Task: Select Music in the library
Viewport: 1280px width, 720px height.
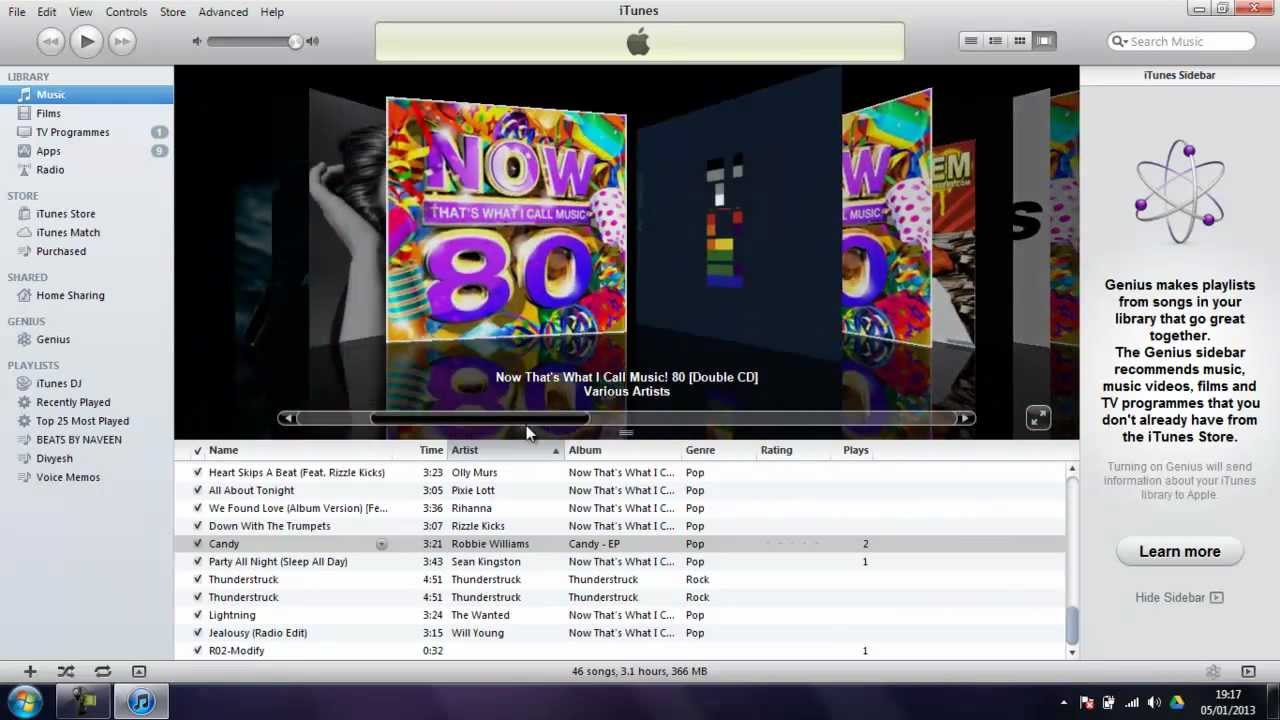Action: pos(86,95)
